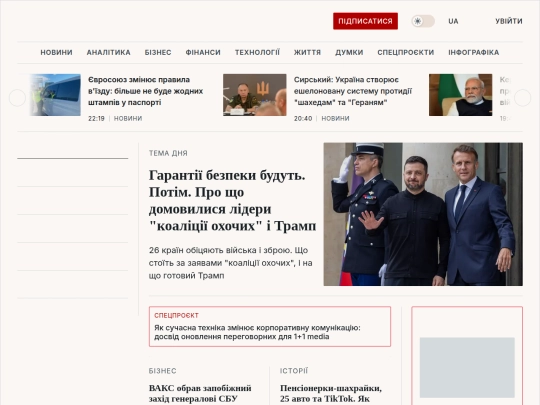Open article ВАКС обрав запобіжний захід генералові СБУ
Screen dimensions: 540x405
200,393
